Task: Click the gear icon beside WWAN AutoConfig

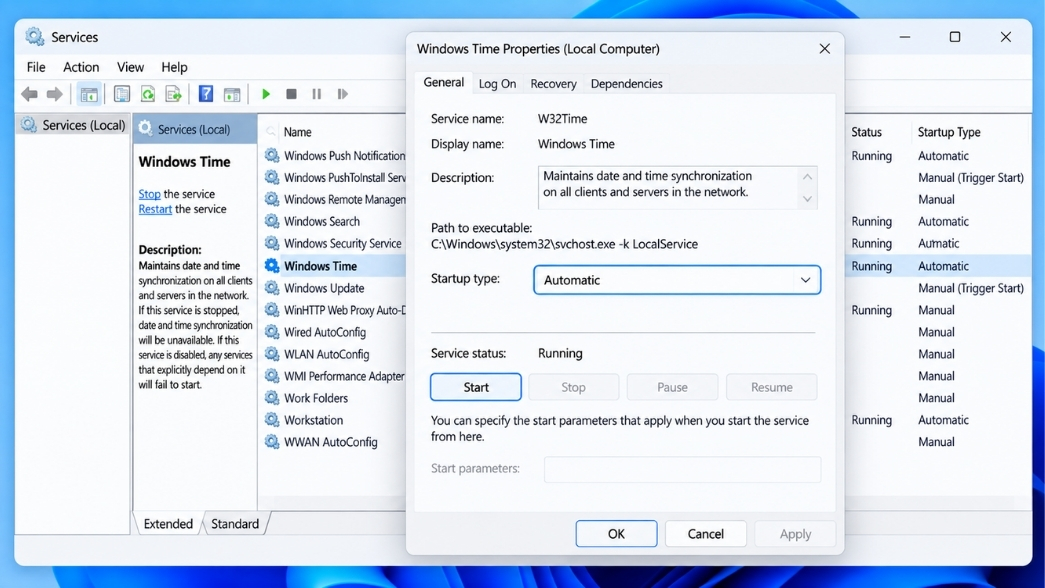Action: pyautogui.click(x=272, y=442)
